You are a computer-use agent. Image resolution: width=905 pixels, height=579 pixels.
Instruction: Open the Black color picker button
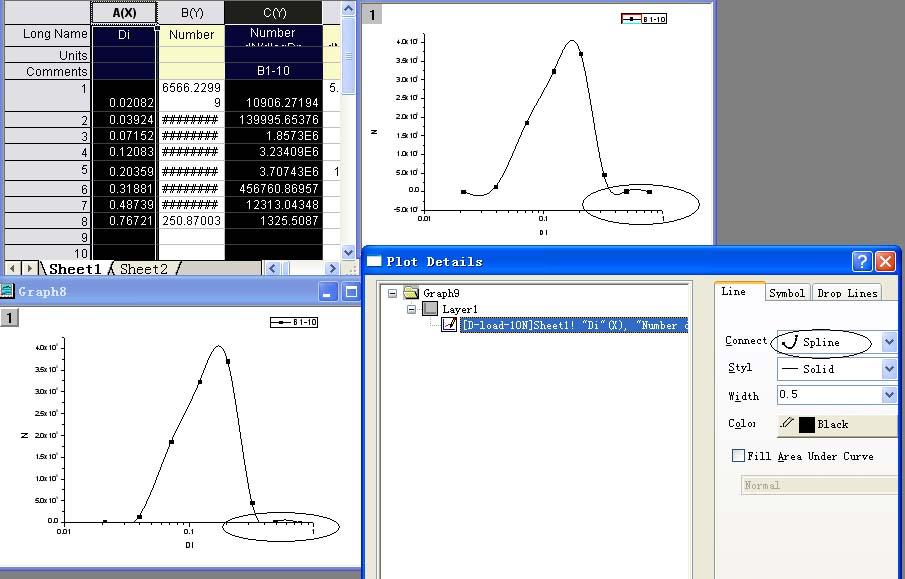point(837,425)
